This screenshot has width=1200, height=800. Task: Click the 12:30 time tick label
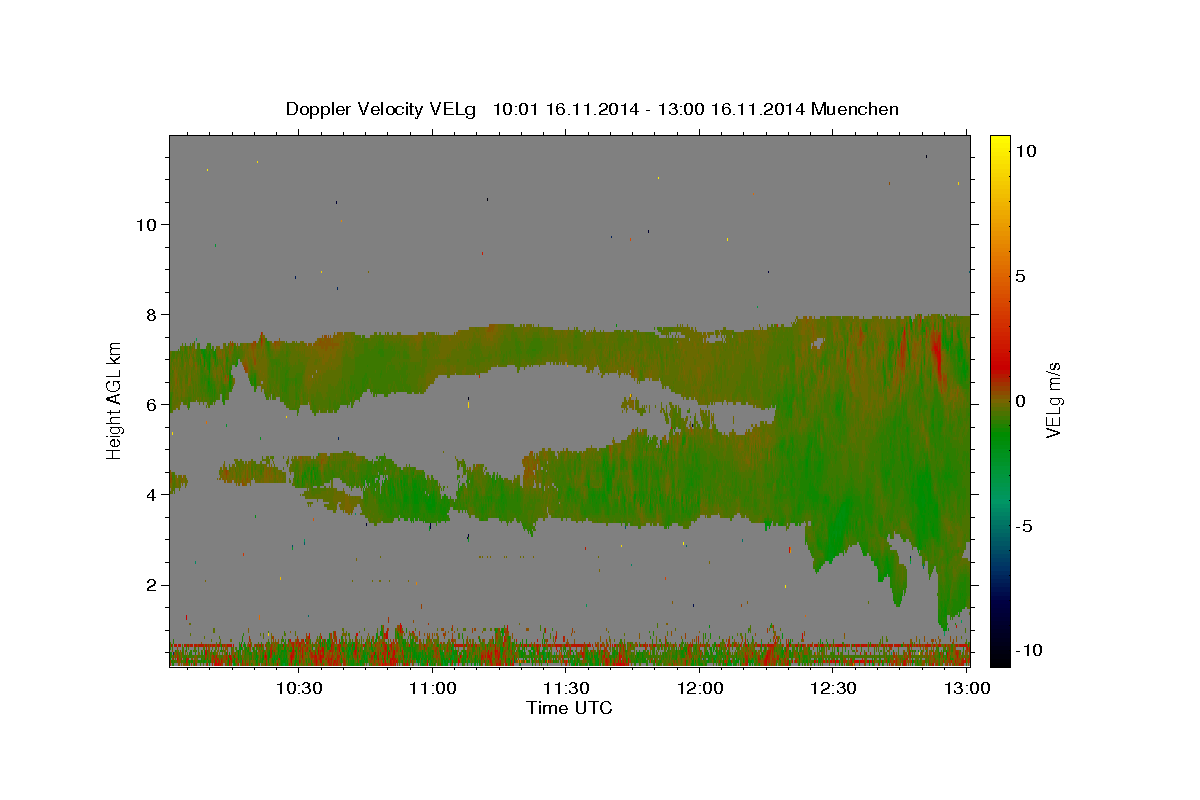point(833,688)
